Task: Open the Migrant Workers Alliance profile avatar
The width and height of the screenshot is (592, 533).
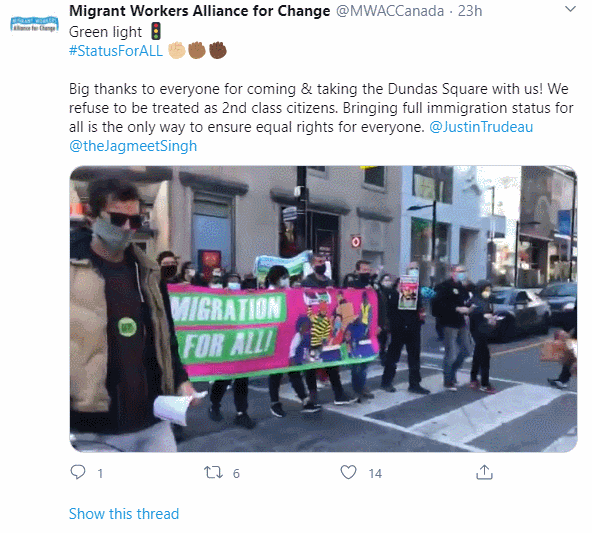Action: (34, 24)
